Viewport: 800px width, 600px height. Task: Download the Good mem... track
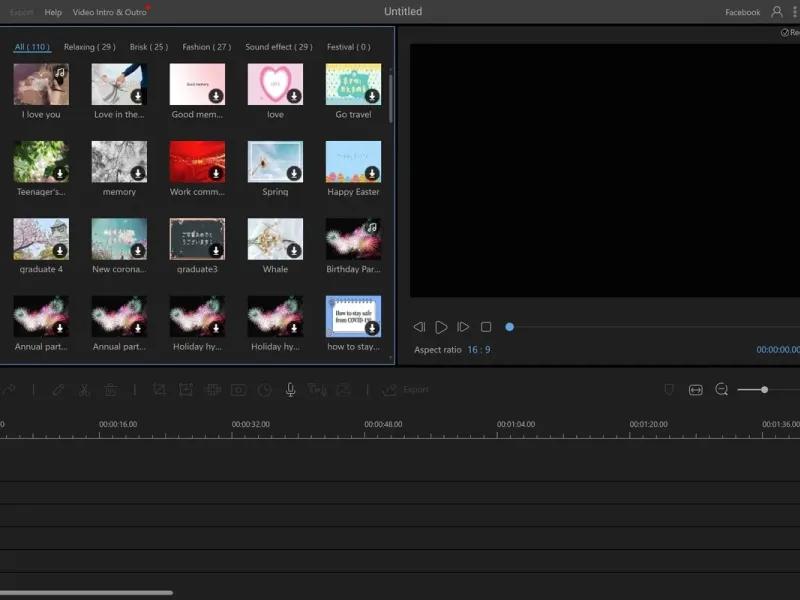coord(216,96)
